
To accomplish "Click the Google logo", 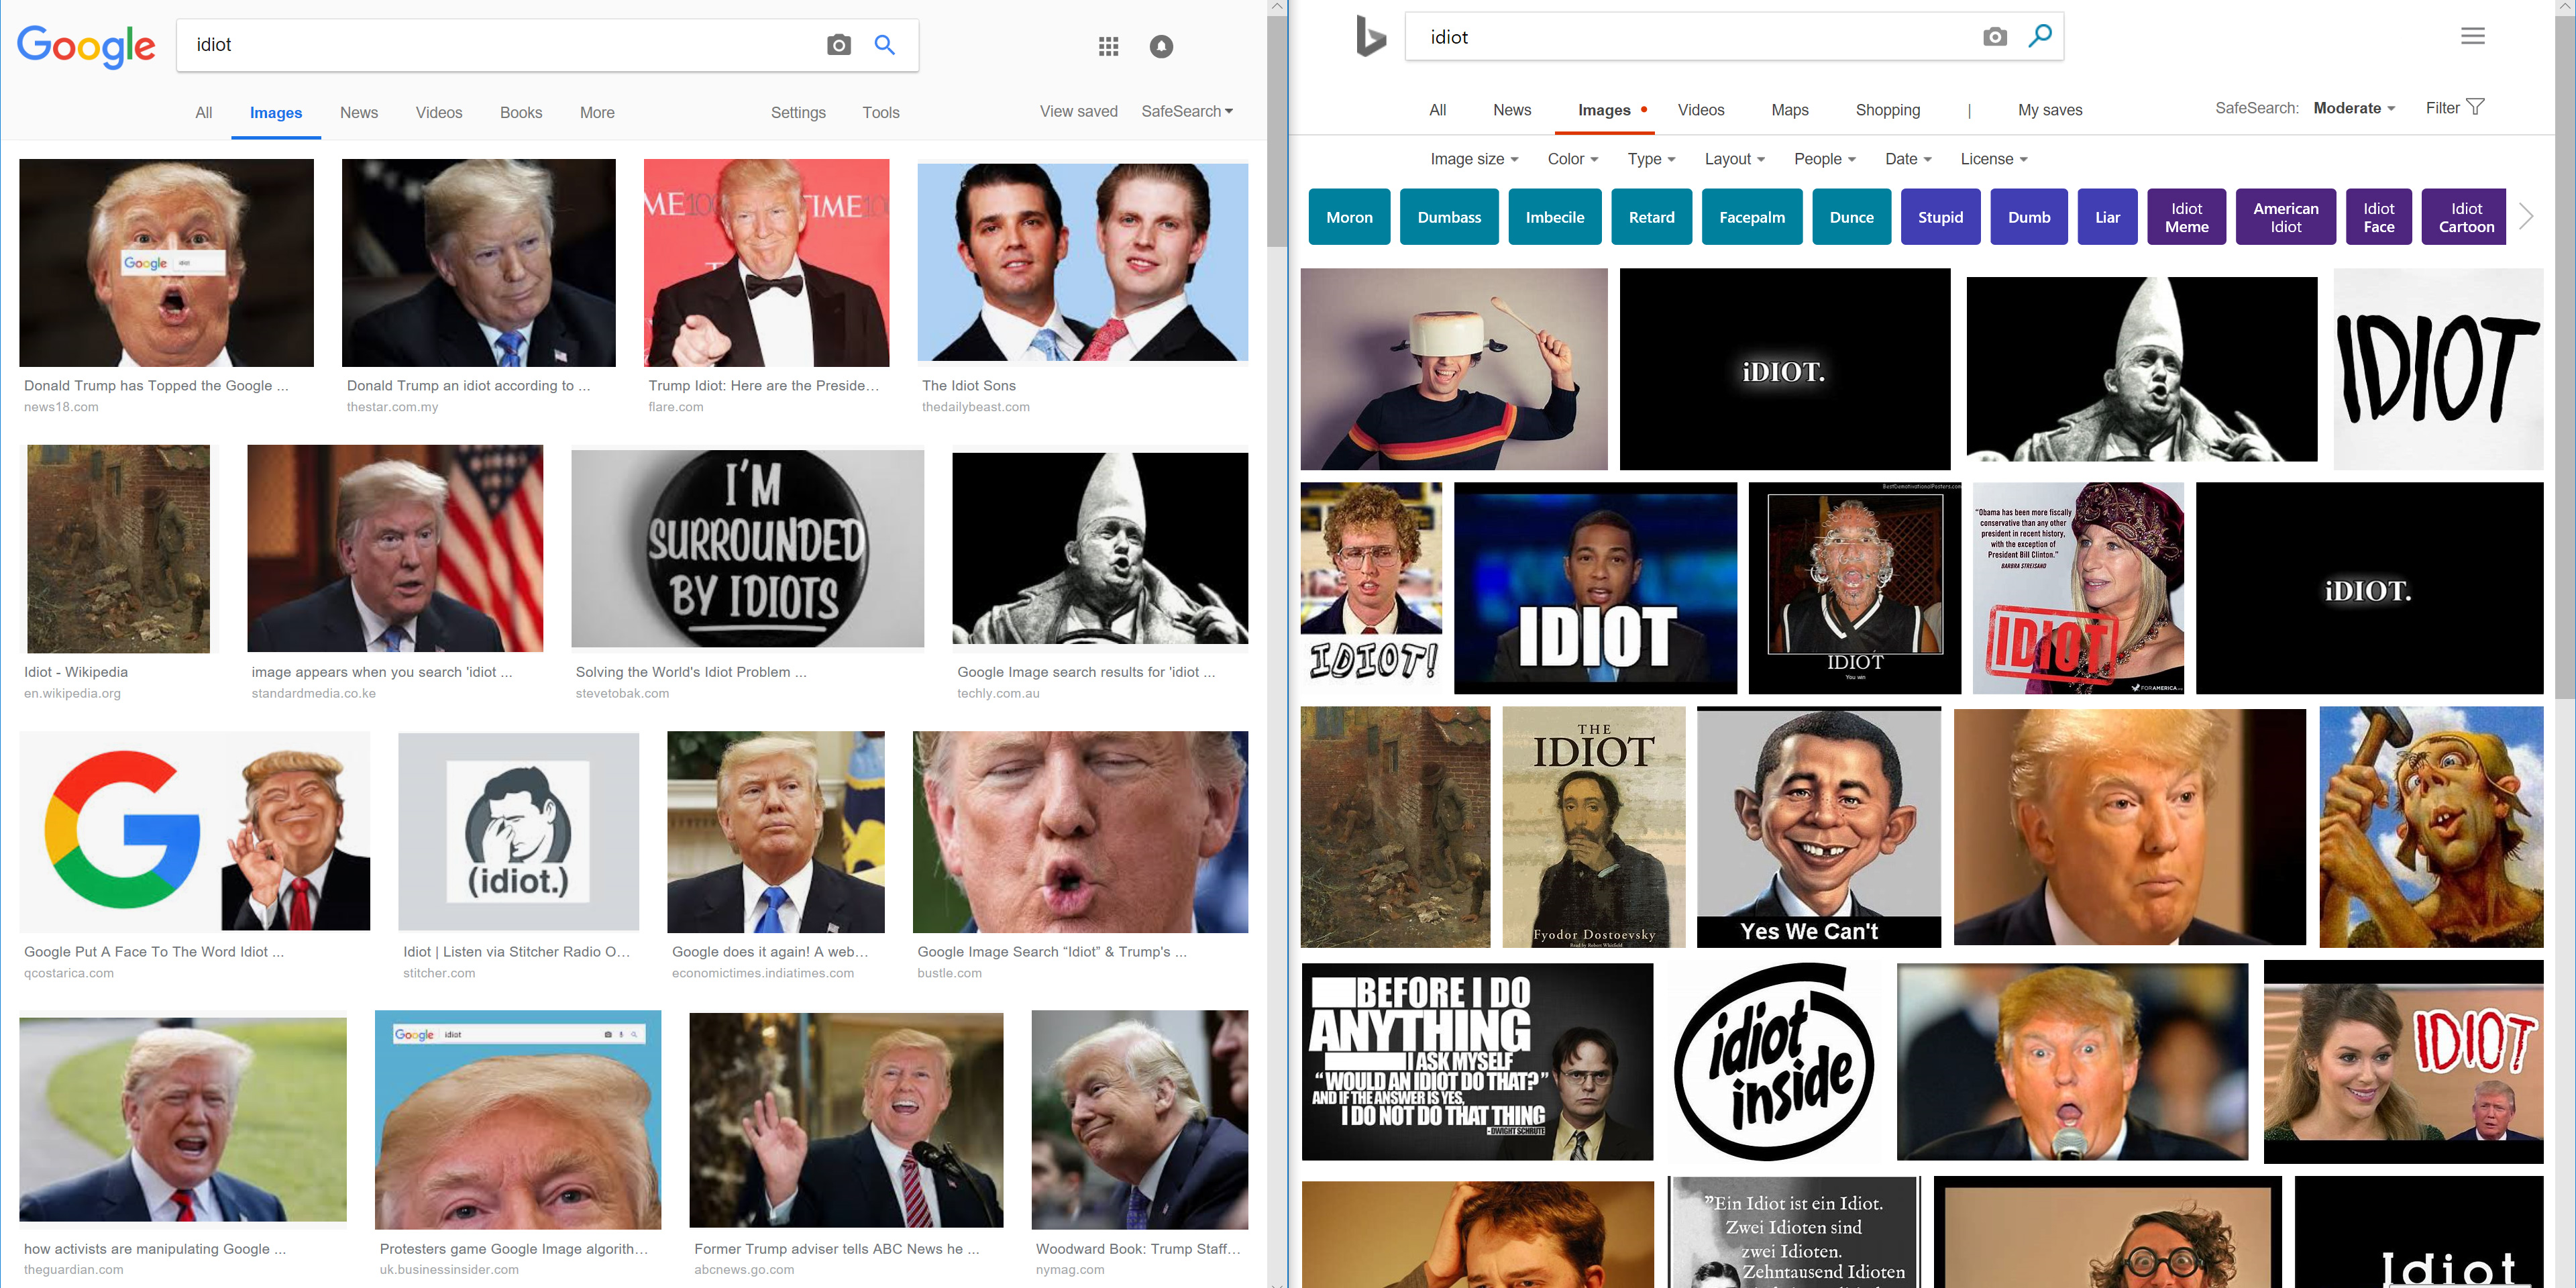I will 86,46.
